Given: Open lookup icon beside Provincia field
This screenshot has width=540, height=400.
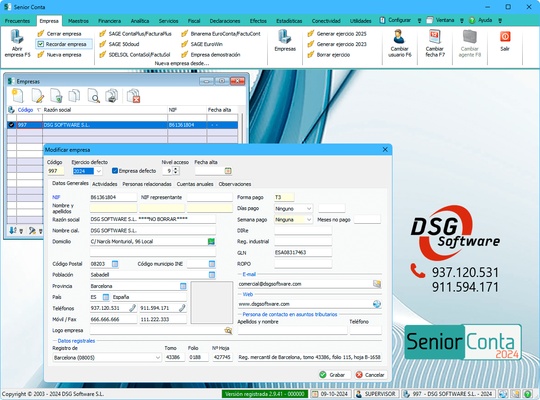Looking at the screenshot, I should [x=183, y=286].
